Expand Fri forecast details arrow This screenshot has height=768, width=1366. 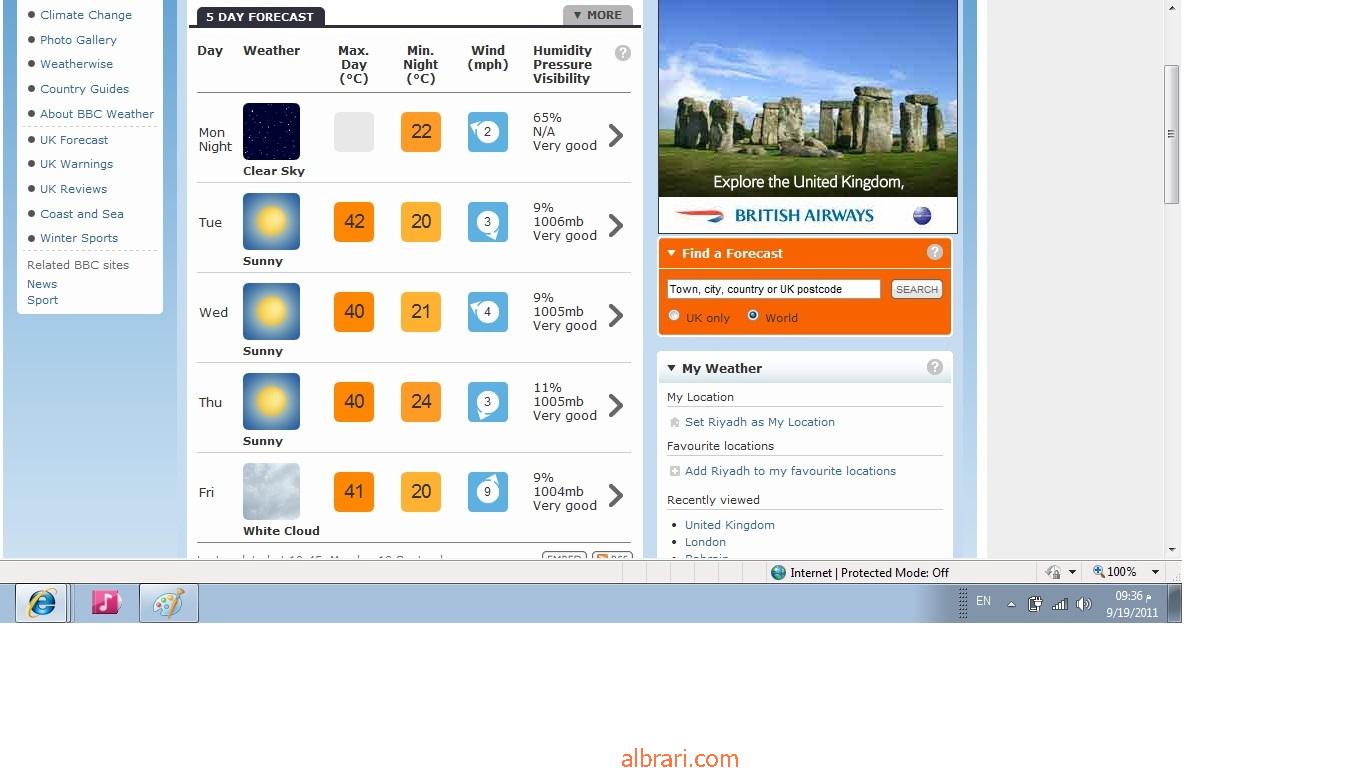(616, 495)
